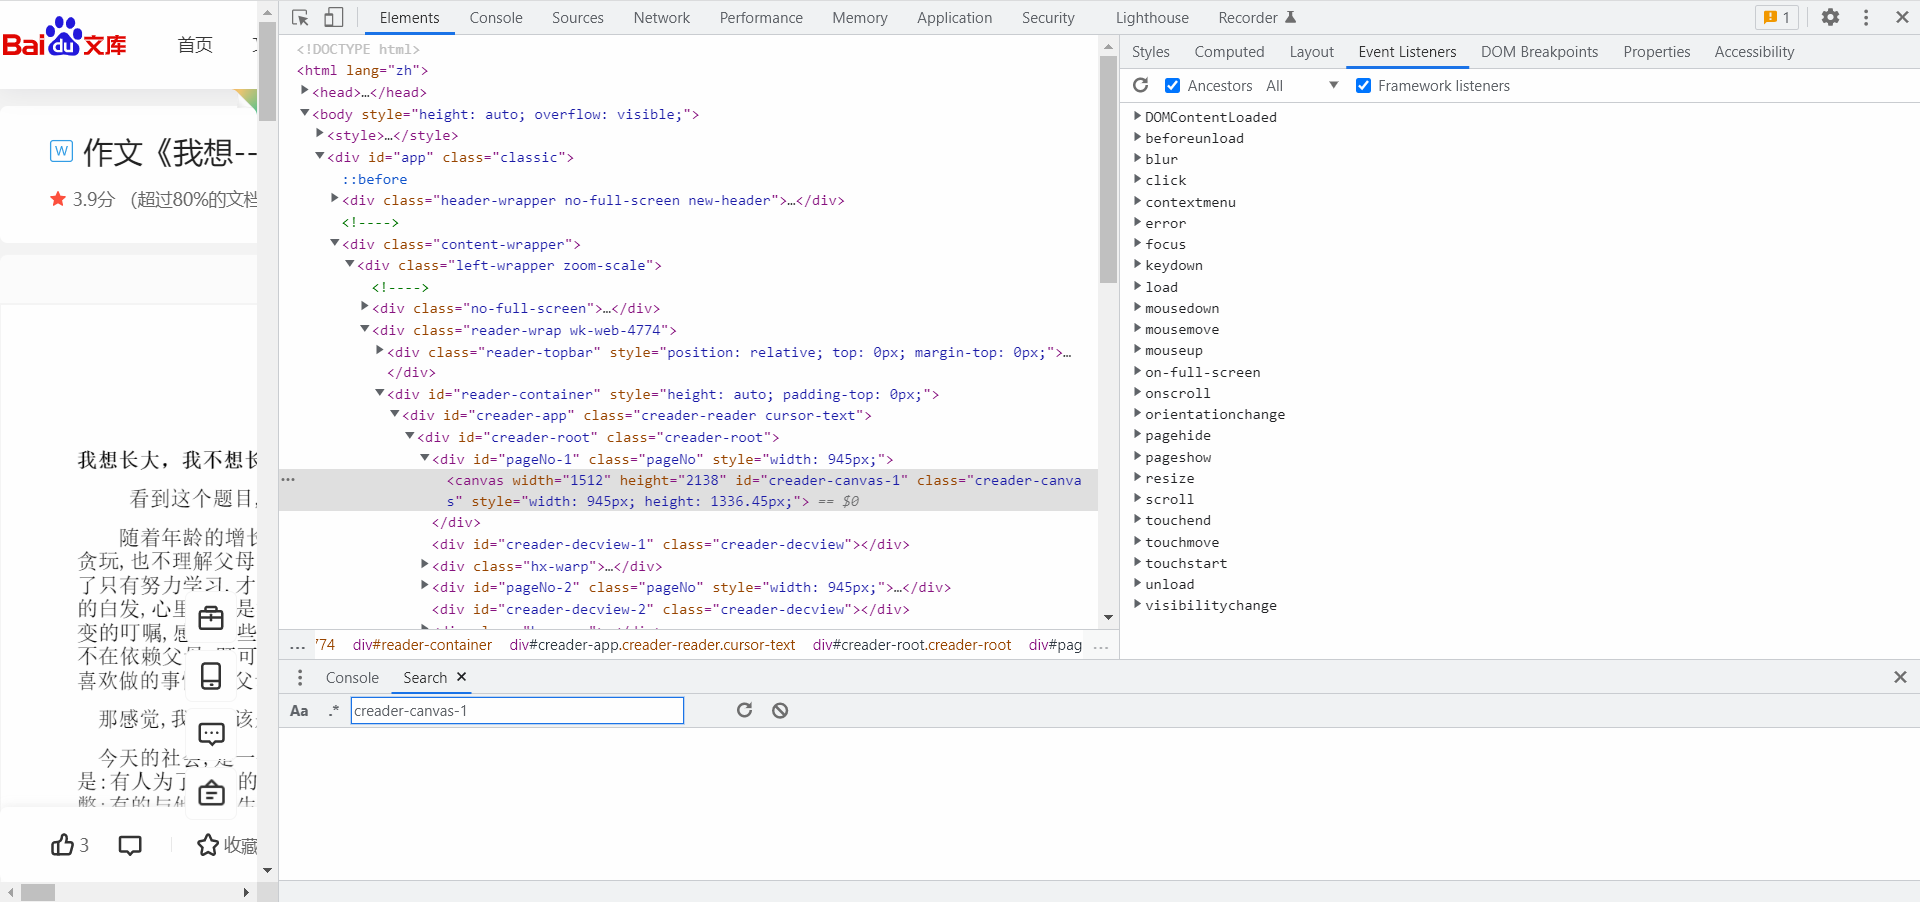Refresh the event listeners list
1920x902 pixels.
[1141, 85]
